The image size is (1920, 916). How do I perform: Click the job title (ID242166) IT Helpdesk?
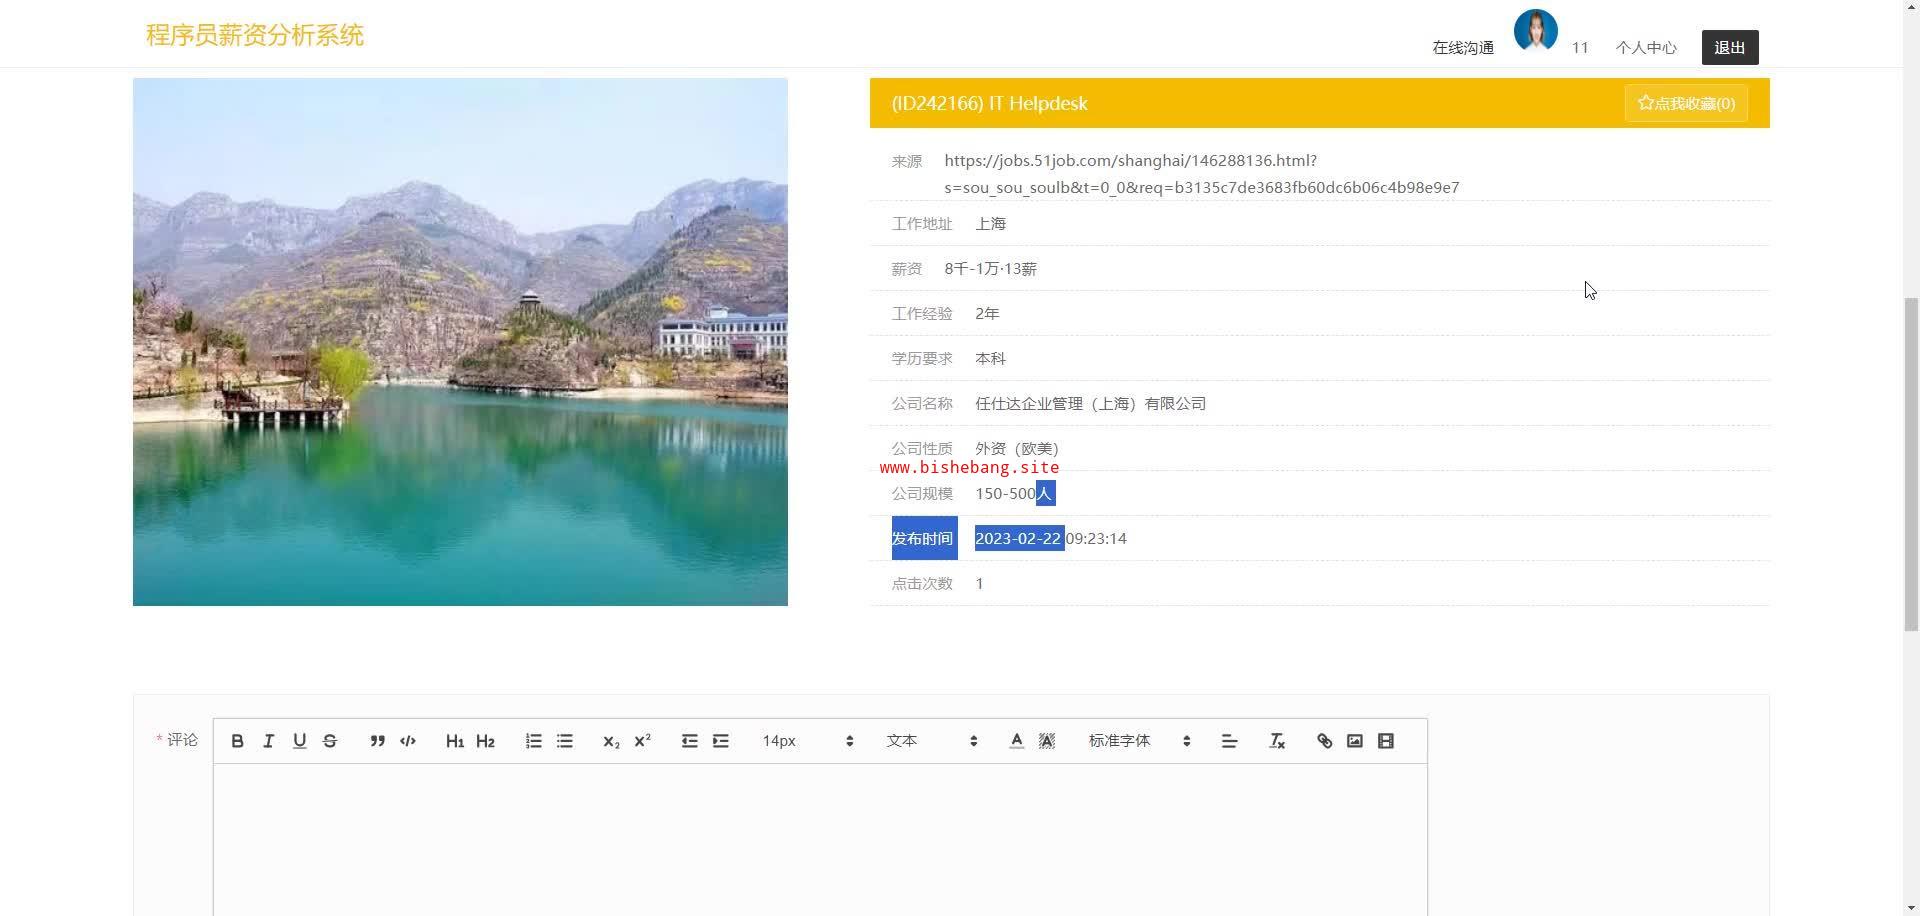pos(989,103)
